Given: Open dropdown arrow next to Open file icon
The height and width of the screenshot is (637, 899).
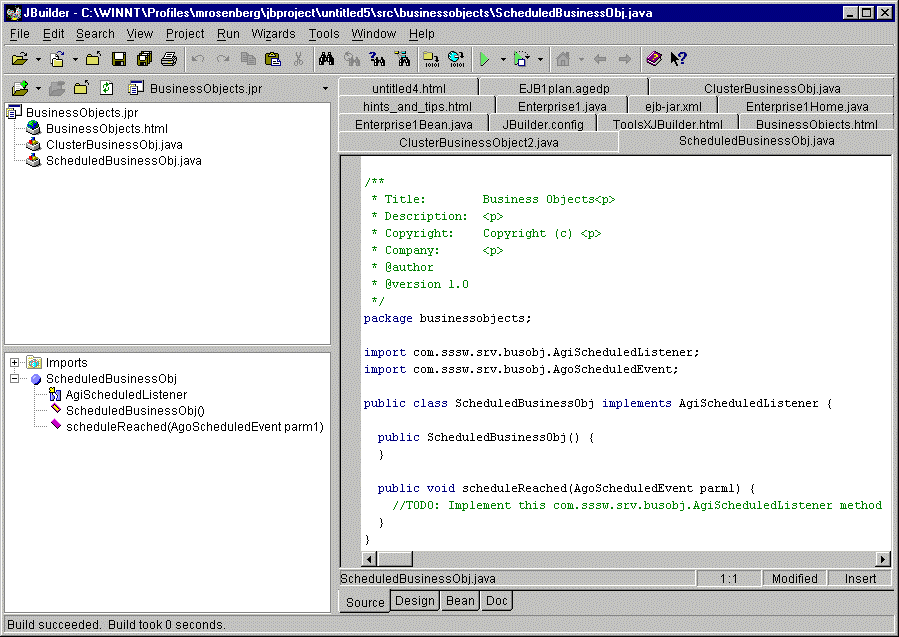Looking at the screenshot, I should [x=38, y=59].
